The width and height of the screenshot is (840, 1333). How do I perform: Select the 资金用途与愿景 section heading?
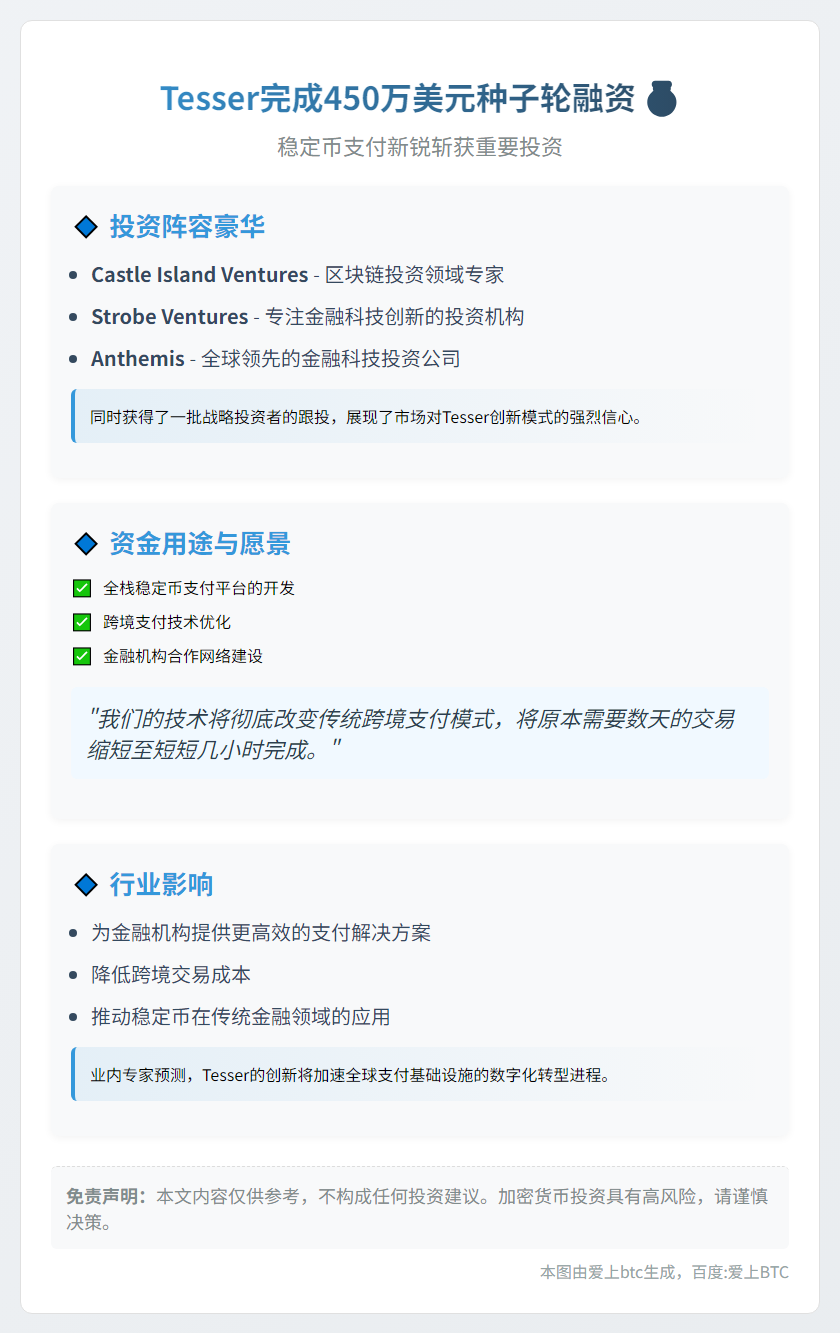(200, 544)
